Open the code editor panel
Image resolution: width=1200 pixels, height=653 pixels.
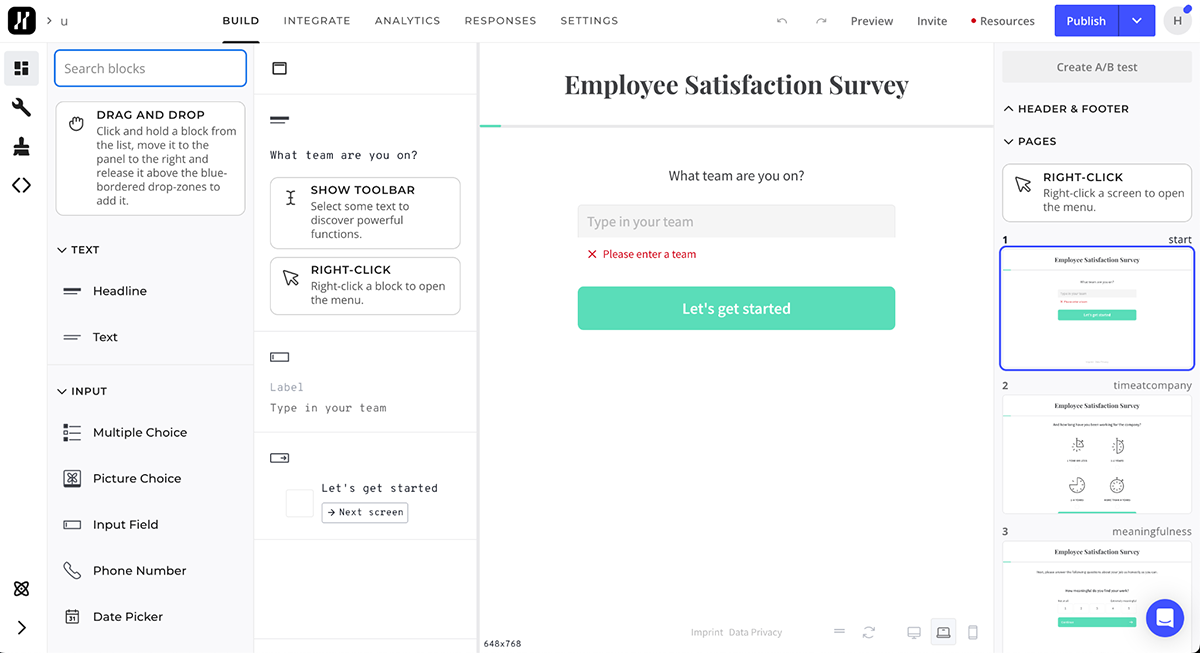[x=21, y=185]
